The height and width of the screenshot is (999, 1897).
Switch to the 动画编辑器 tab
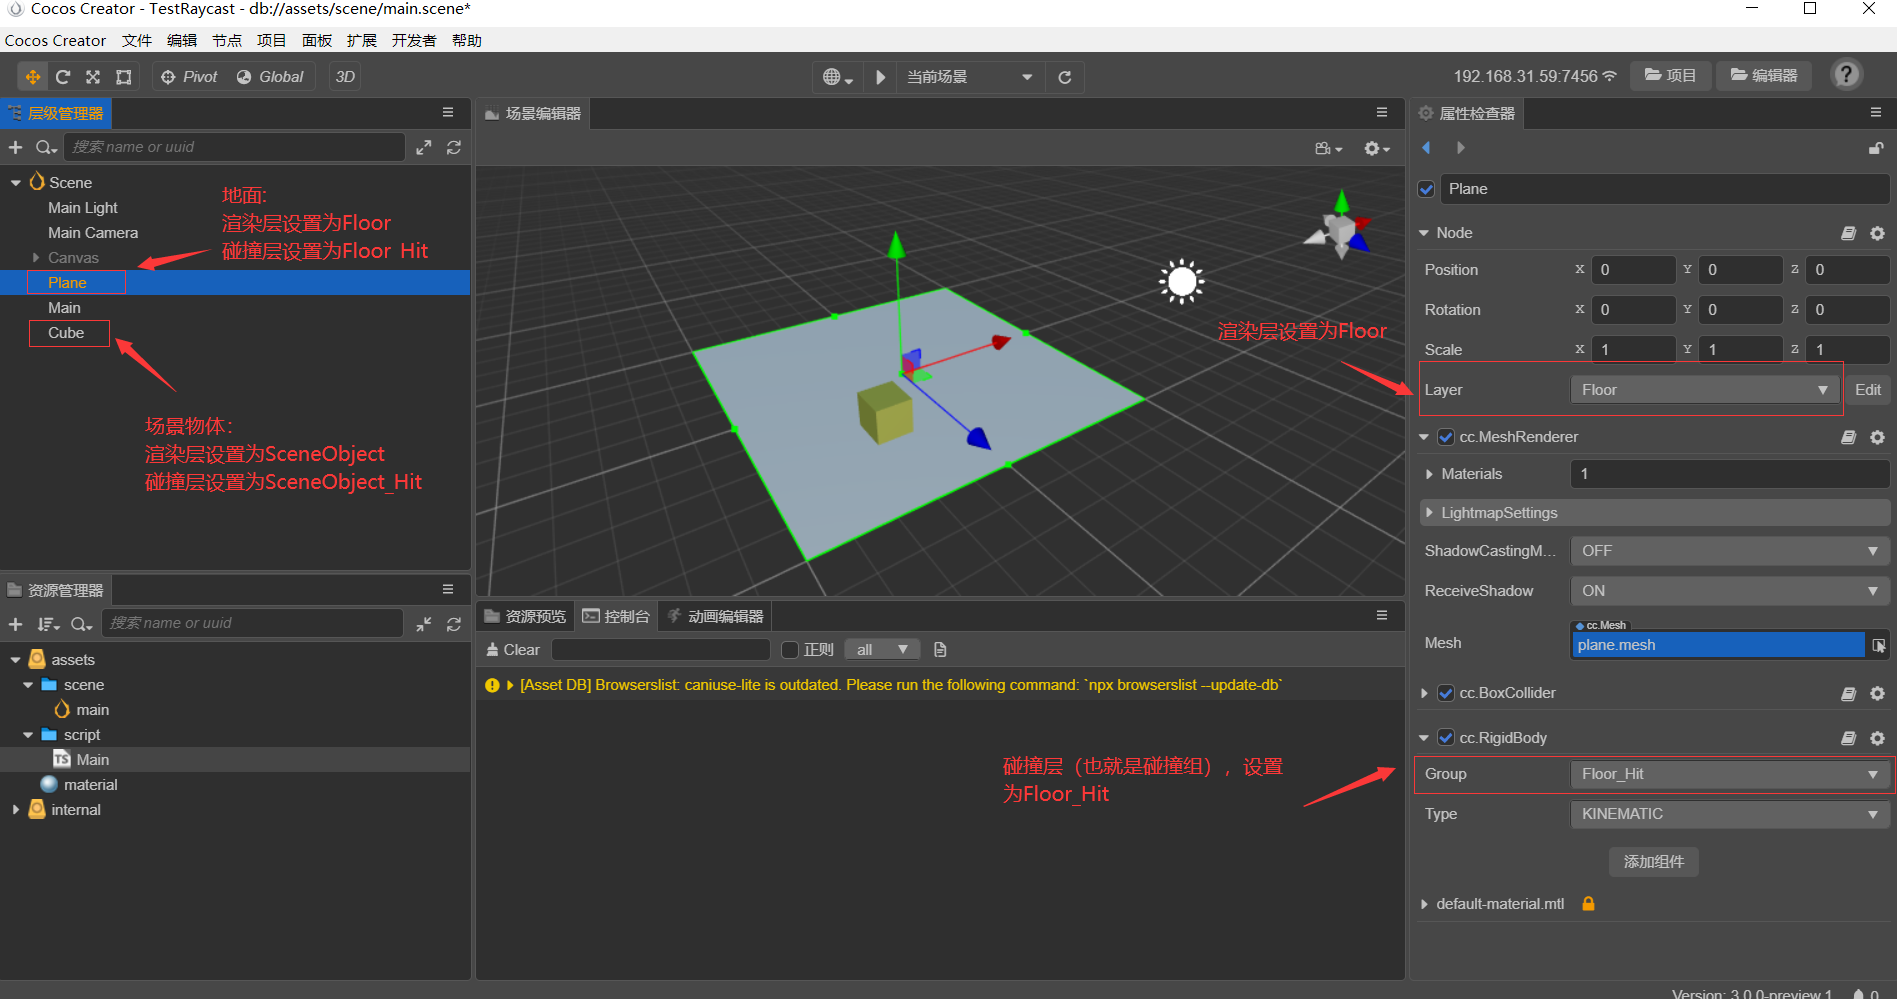coord(716,616)
